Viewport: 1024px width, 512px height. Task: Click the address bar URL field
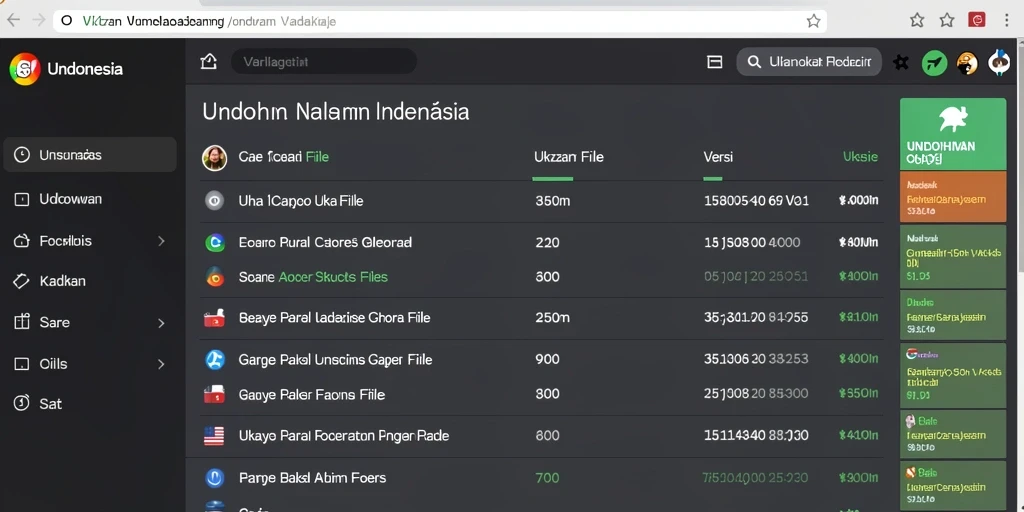[439, 21]
